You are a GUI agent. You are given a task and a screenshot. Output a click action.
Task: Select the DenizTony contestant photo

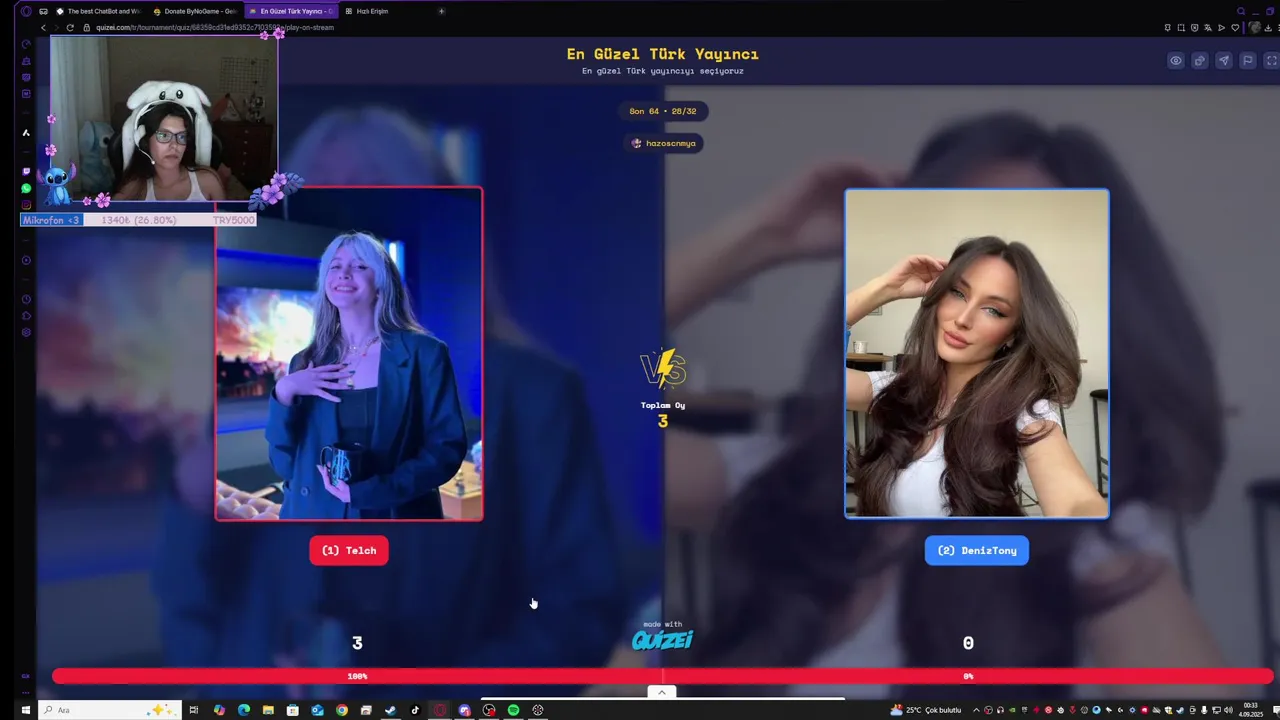click(977, 353)
